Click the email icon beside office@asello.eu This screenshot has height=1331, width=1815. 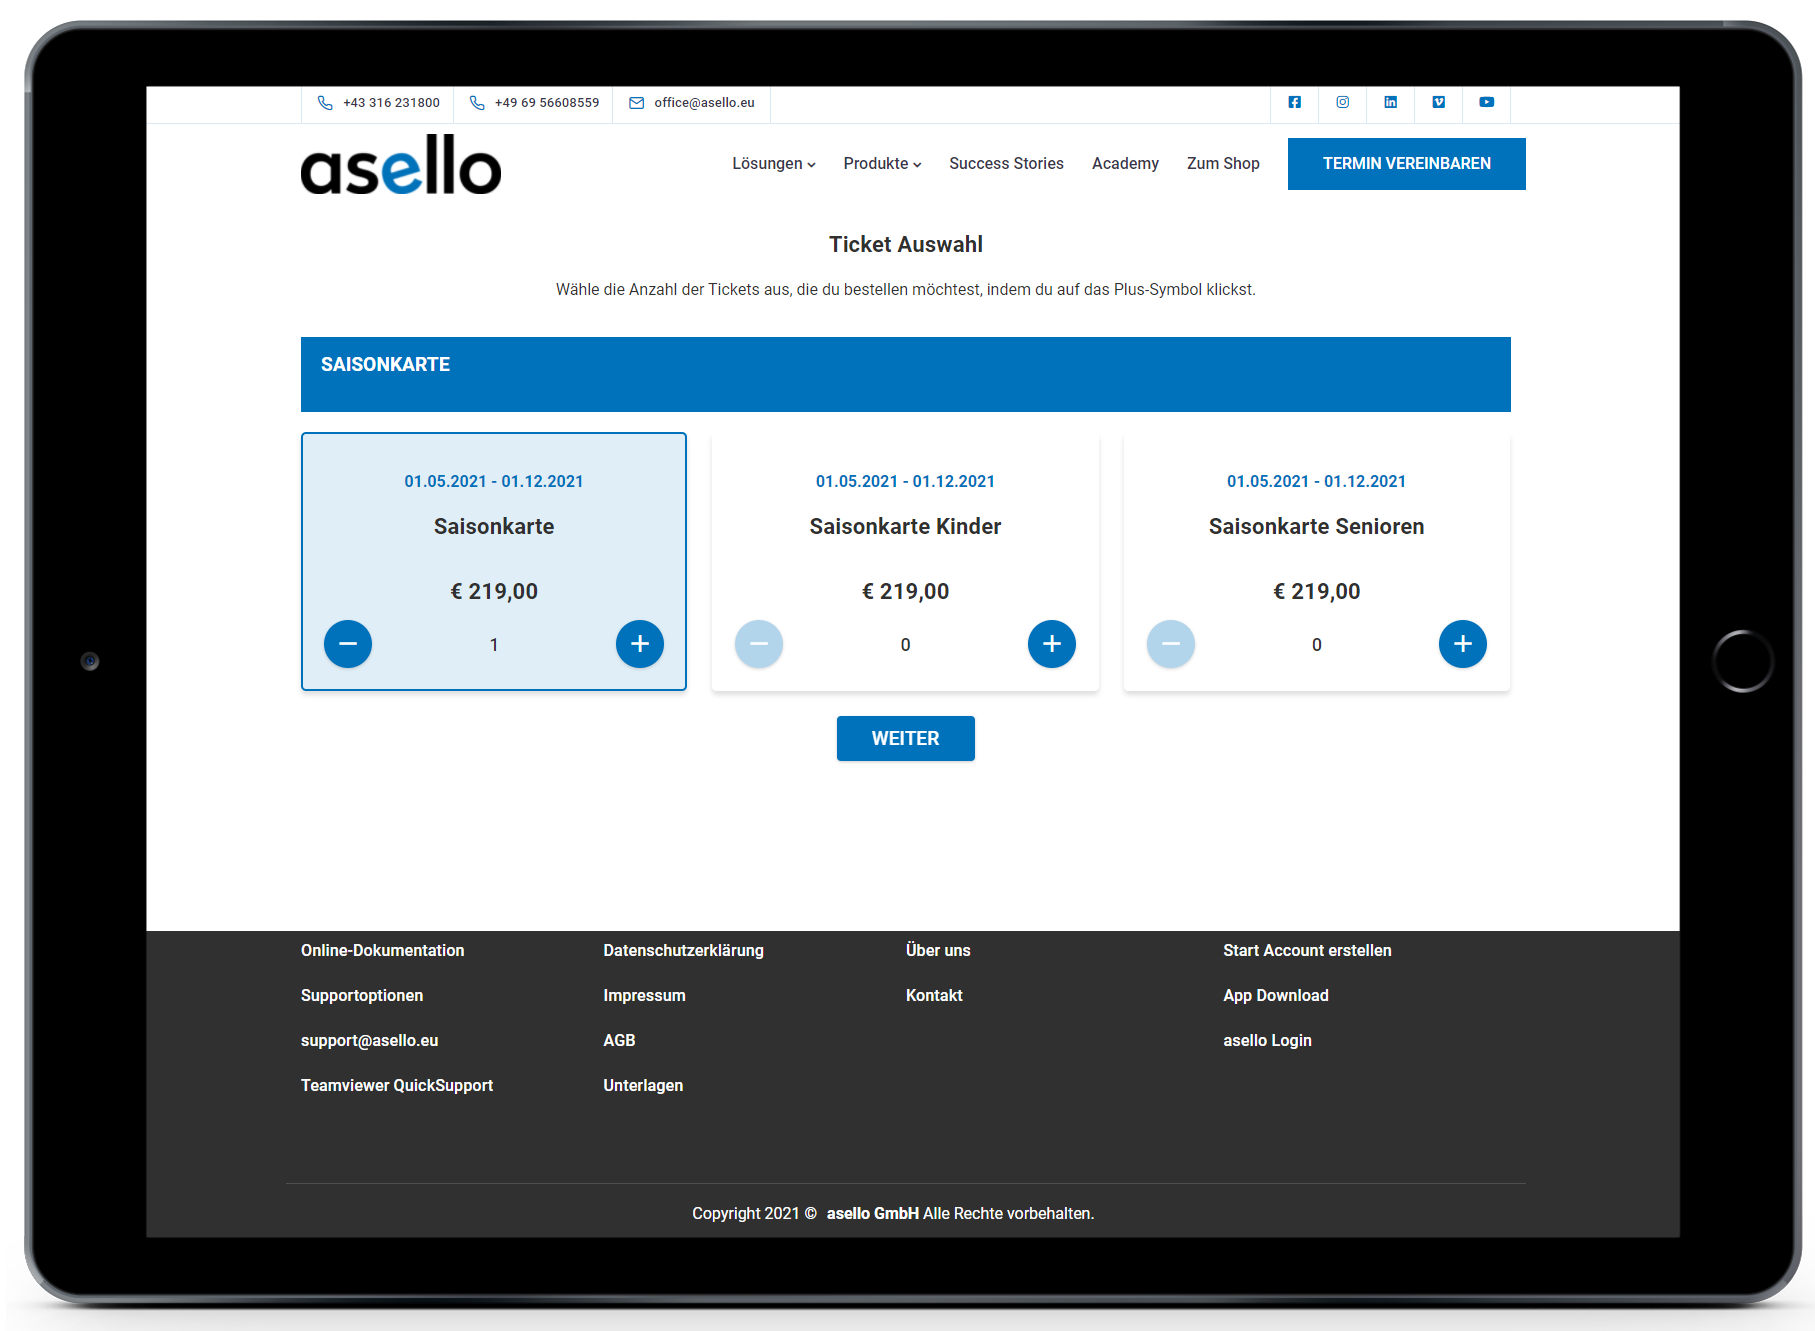click(x=636, y=103)
